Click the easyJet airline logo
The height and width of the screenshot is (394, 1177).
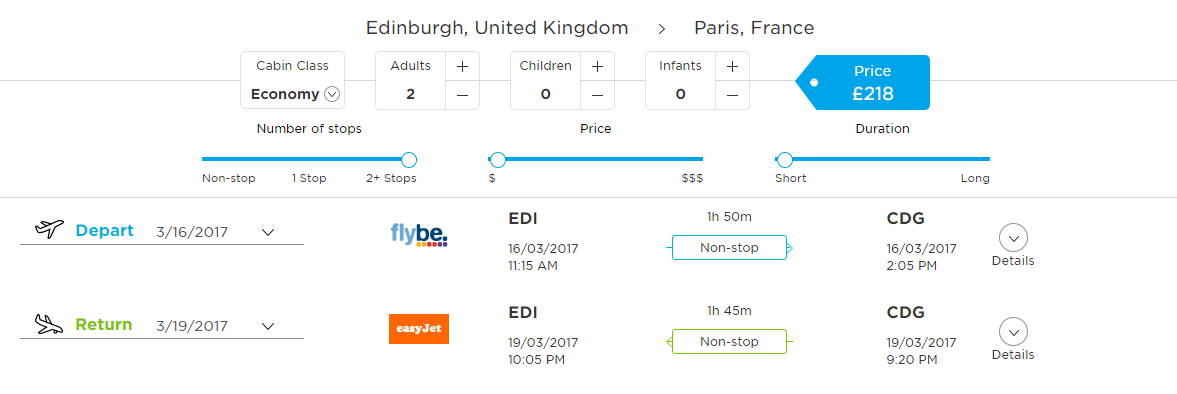coord(419,329)
